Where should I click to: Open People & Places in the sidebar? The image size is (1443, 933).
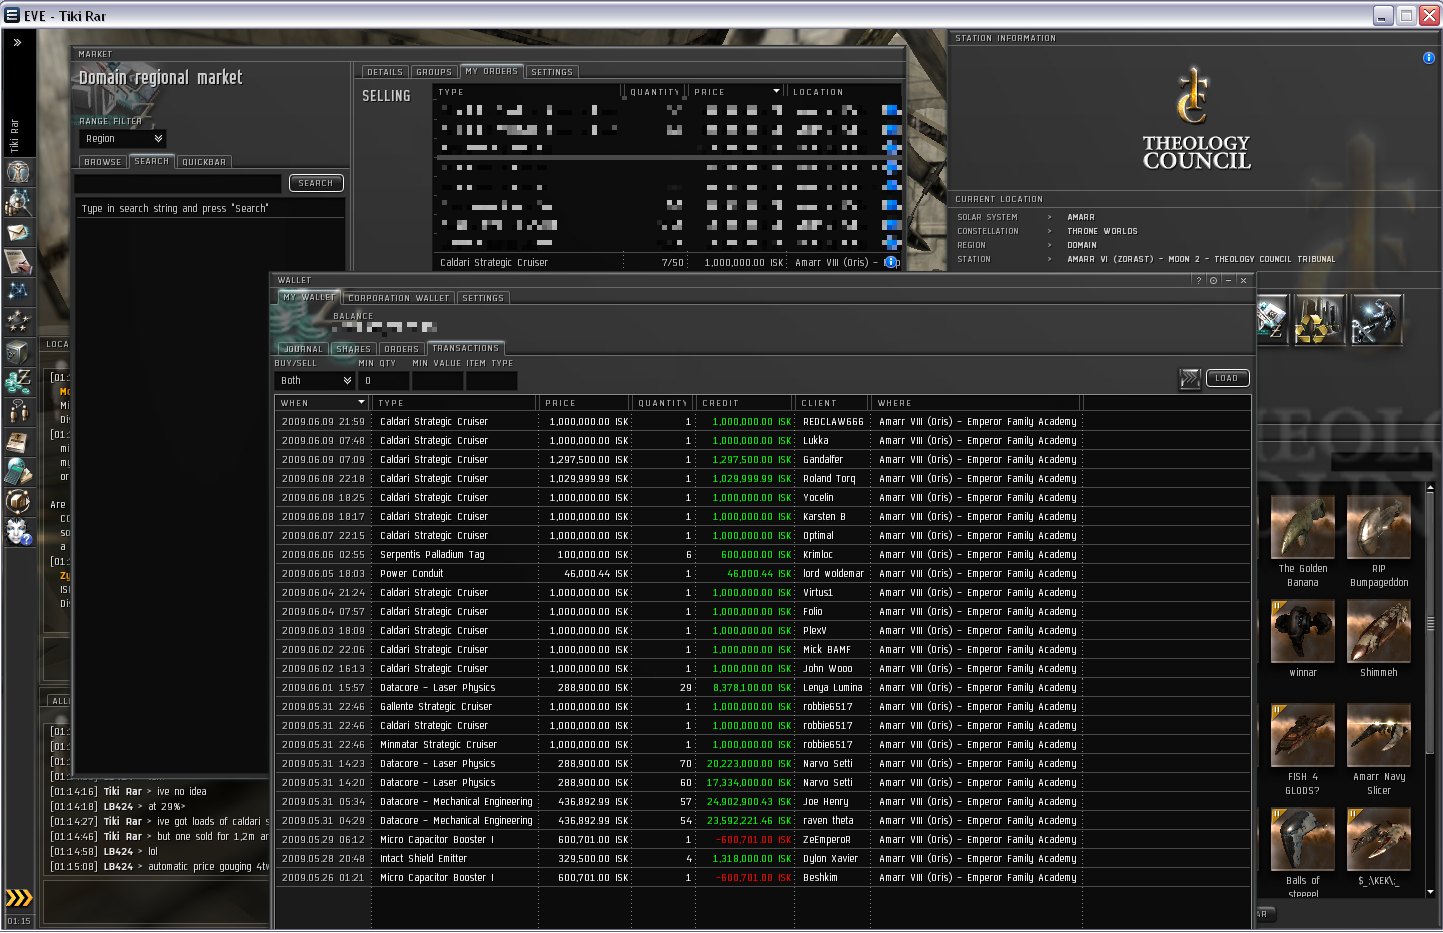pyautogui.click(x=18, y=202)
